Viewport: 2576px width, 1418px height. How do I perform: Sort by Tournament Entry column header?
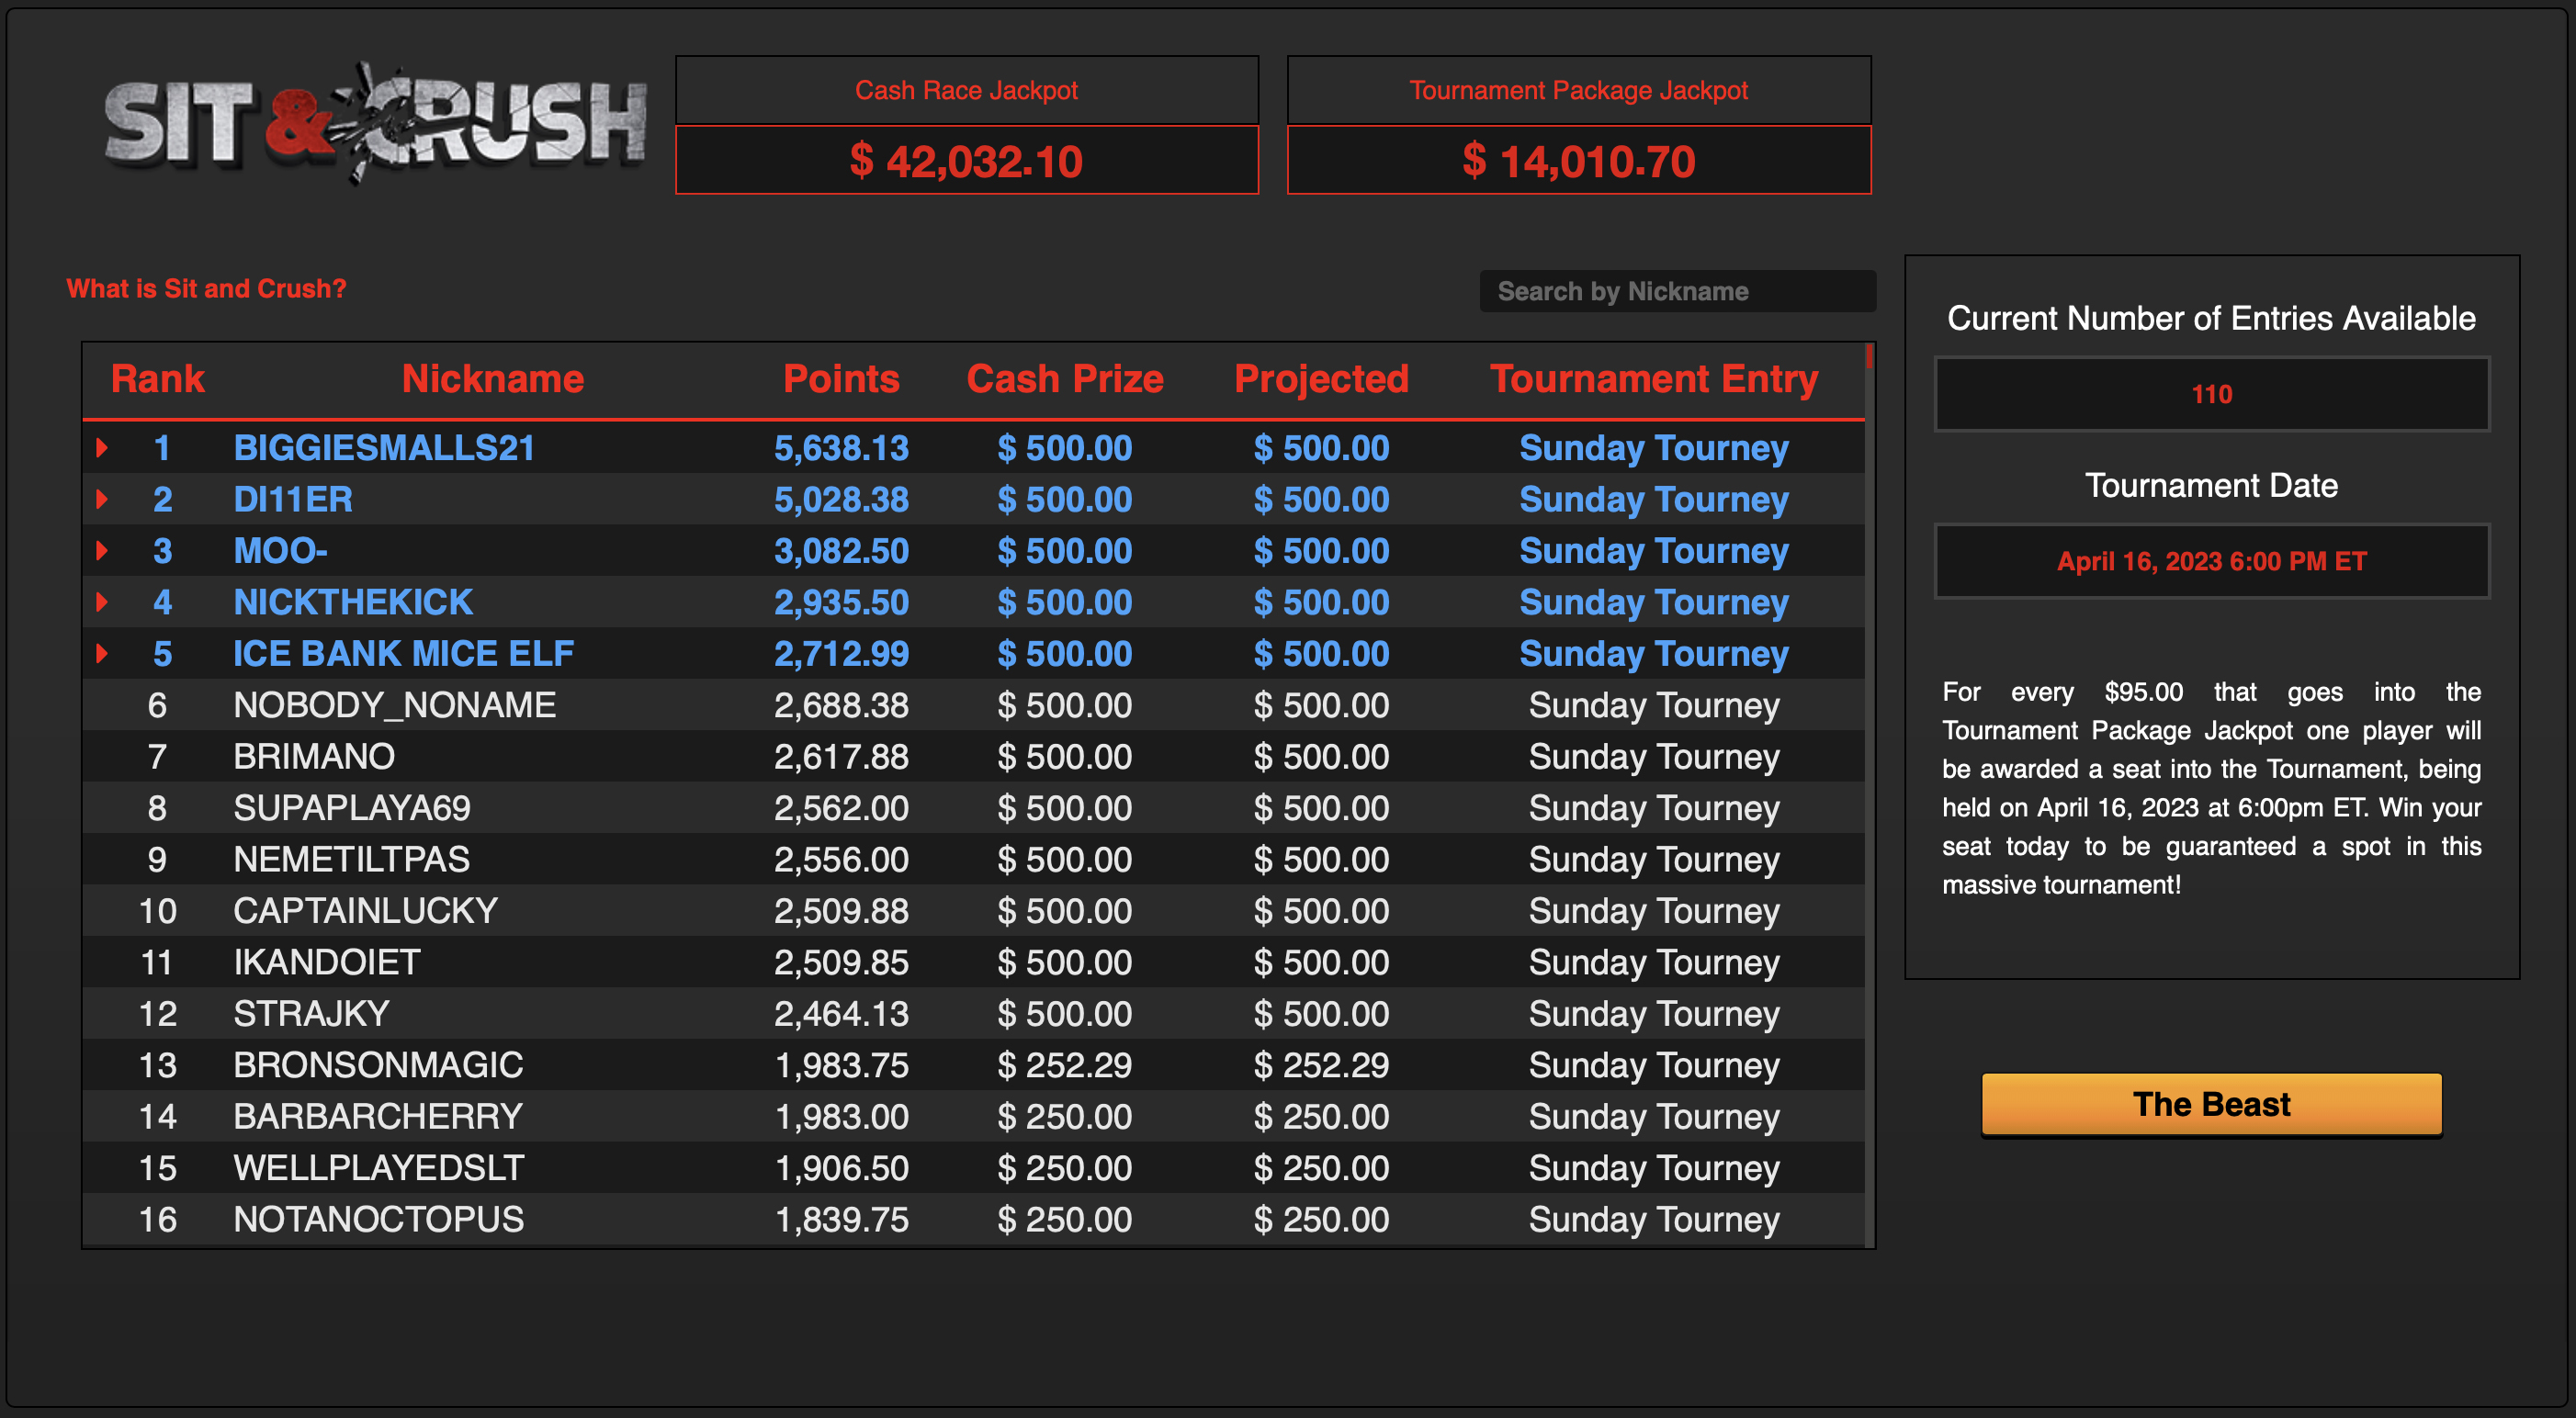click(x=1654, y=379)
